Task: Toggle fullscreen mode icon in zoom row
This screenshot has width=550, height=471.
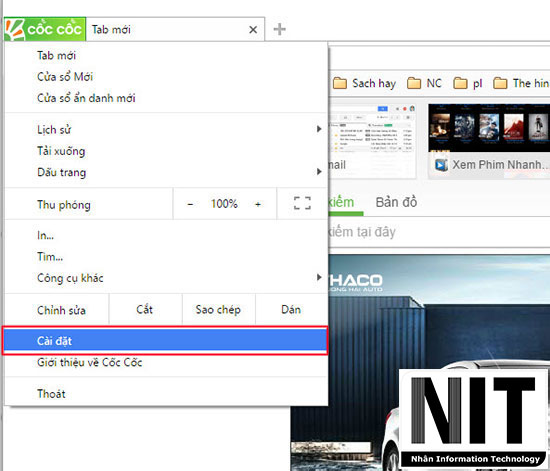Action: click(x=302, y=203)
